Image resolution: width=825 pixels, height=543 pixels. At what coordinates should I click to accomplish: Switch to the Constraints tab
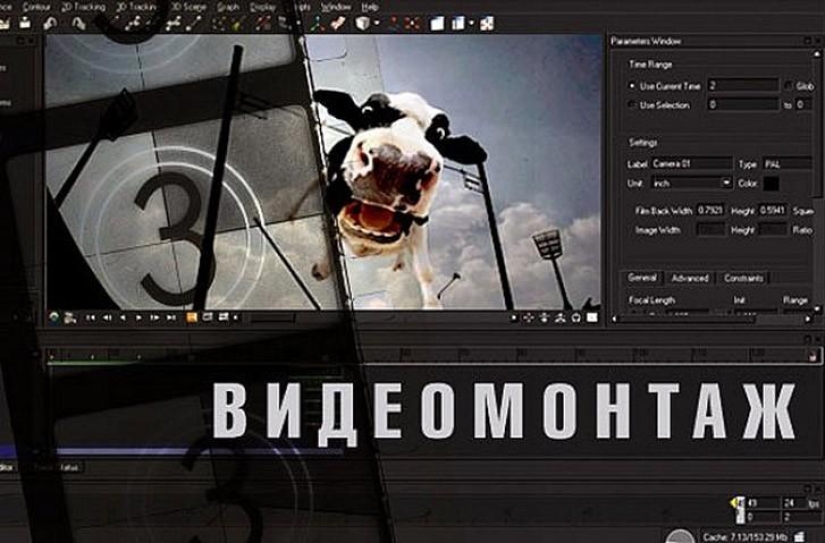click(743, 278)
